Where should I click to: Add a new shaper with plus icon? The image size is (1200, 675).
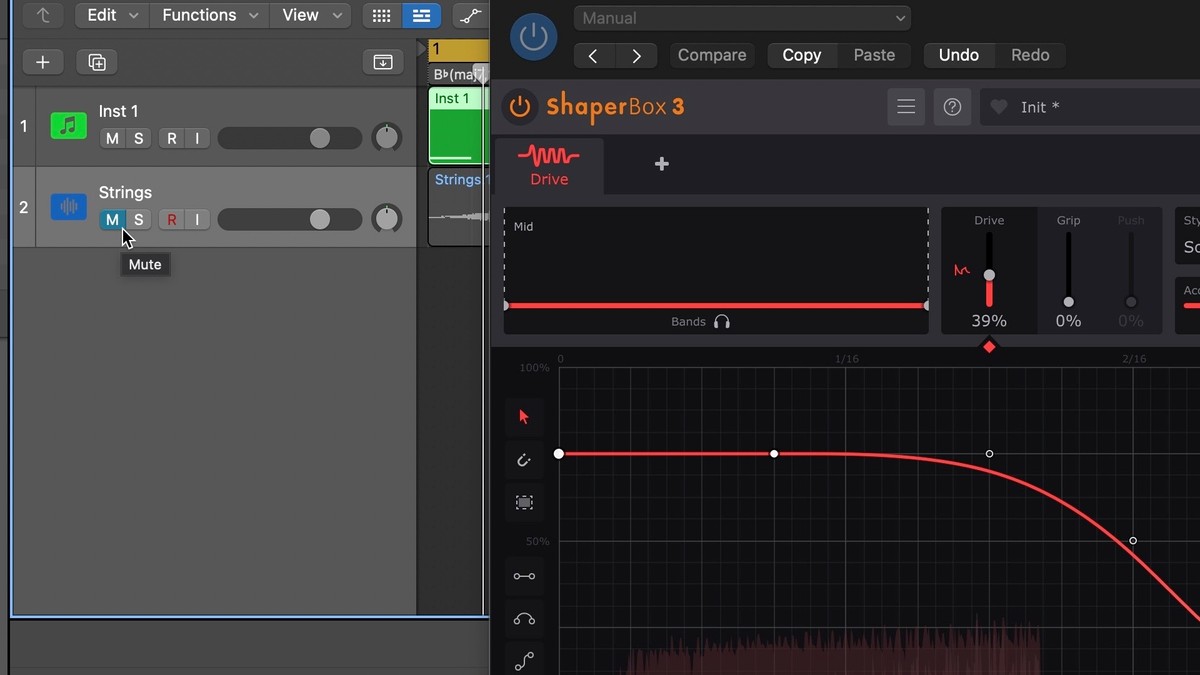click(x=661, y=164)
